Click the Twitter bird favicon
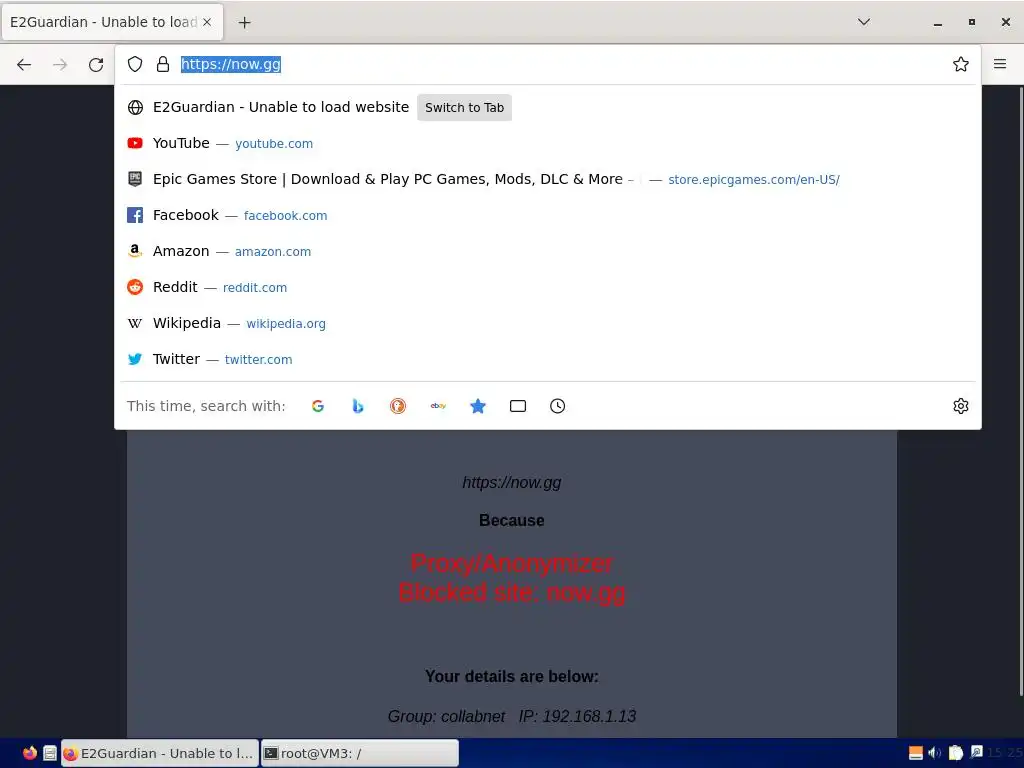Image resolution: width=1024 pixels, height=768 pixels. (135, 359)
